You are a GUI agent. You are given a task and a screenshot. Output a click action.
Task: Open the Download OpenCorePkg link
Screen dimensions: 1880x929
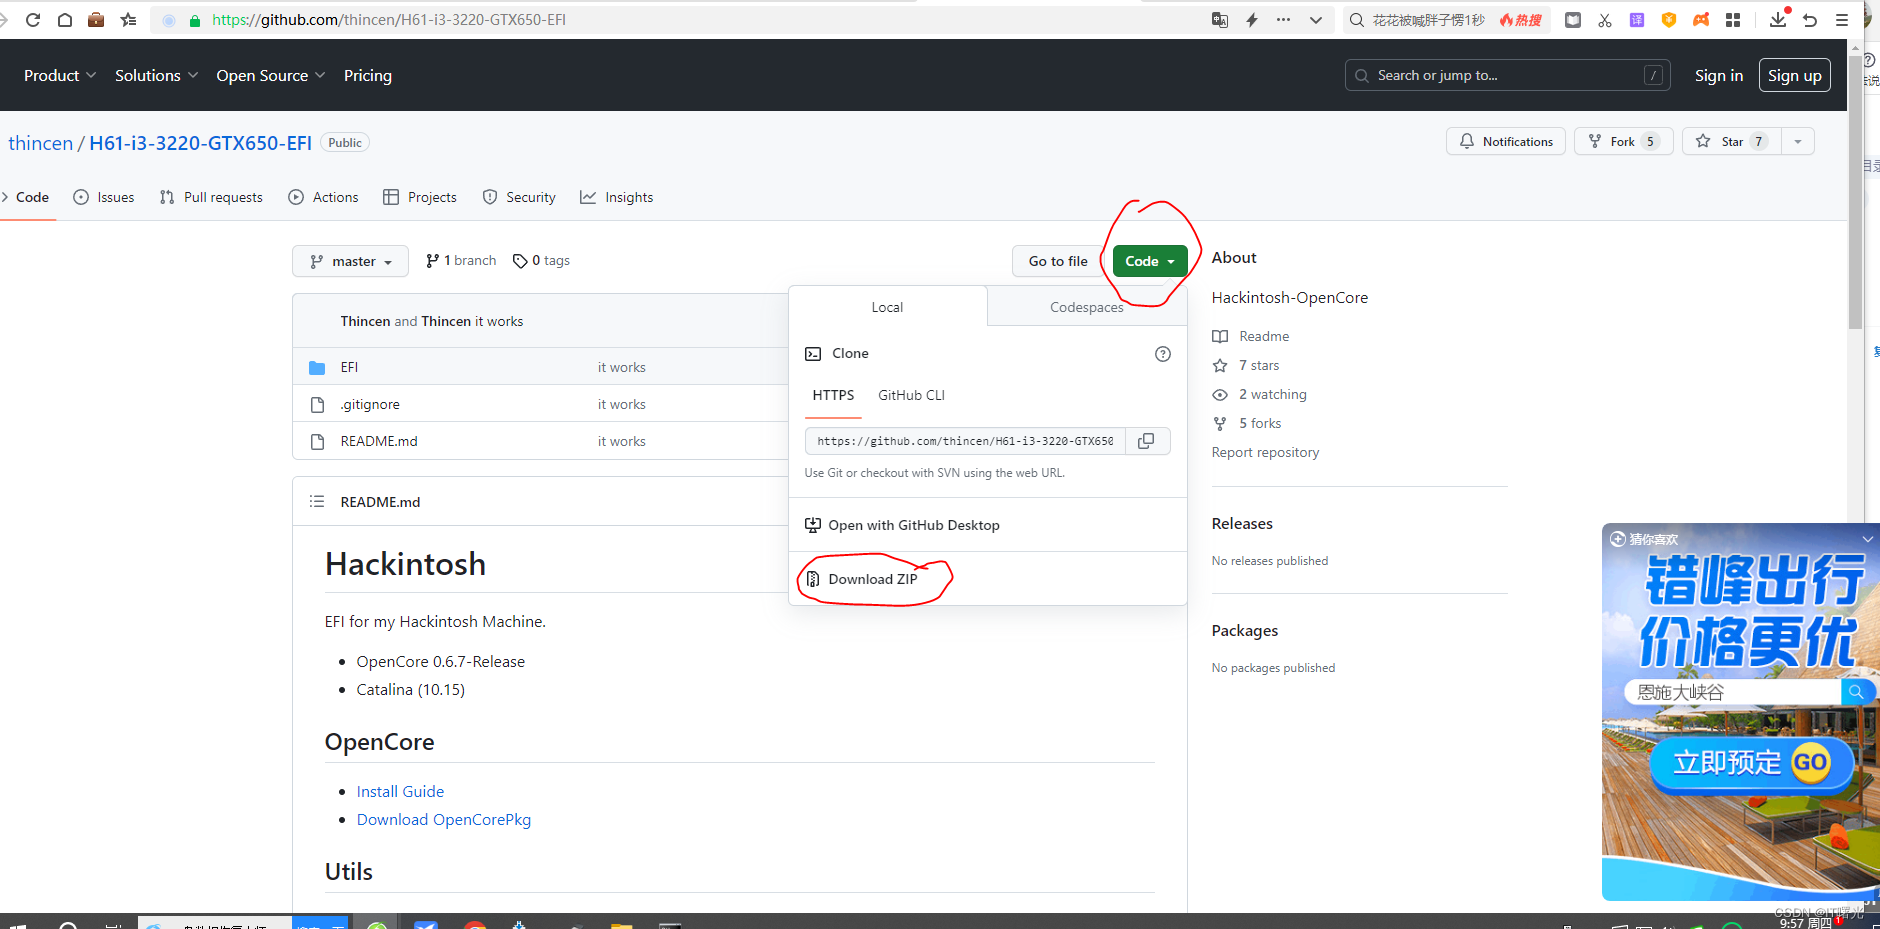444,819
